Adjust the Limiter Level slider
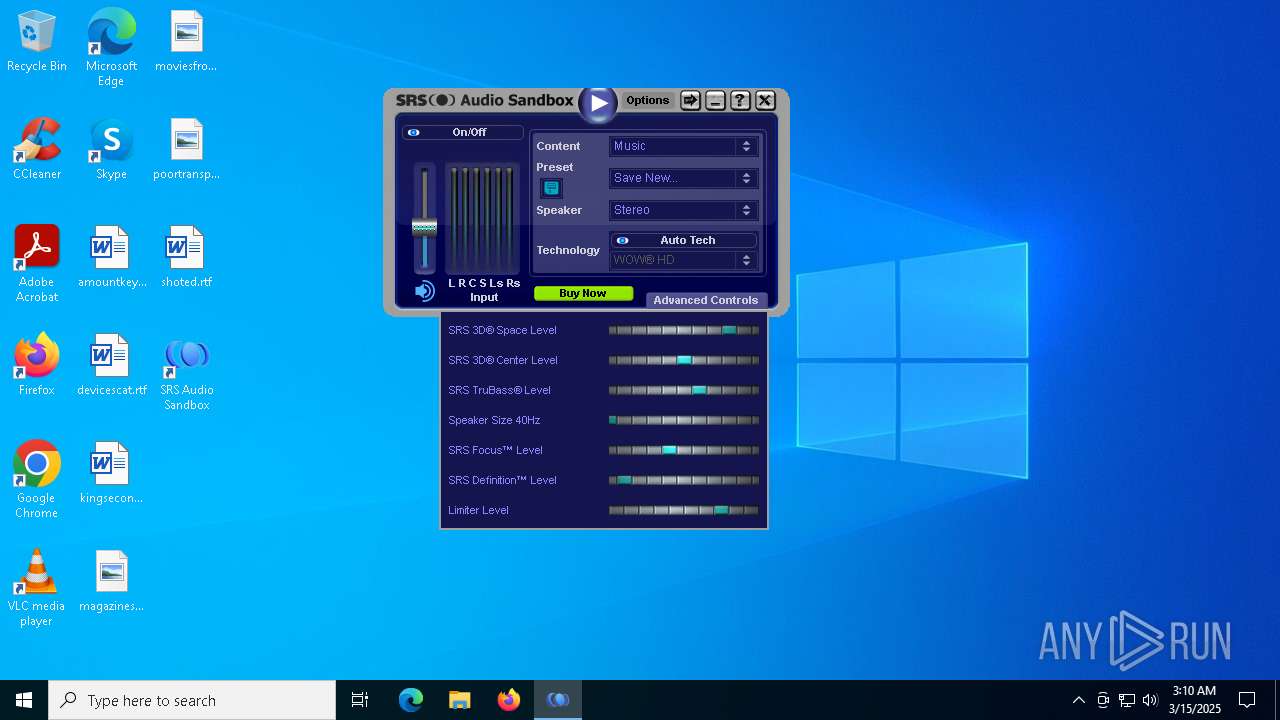Image resolution: width=1280 pixels, height=720 pixels. 684,510
